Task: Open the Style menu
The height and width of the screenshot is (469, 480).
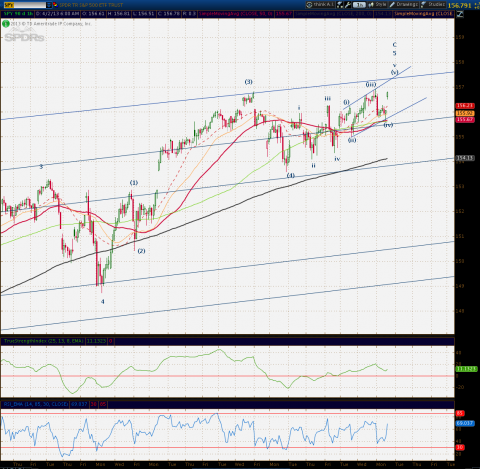Action: point(377,5)
